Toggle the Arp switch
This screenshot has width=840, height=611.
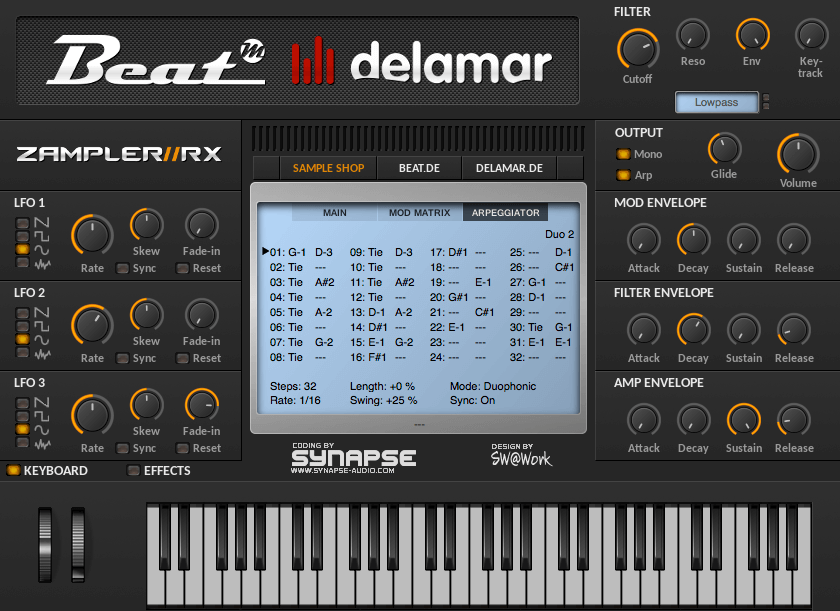(x=623, y=175)
